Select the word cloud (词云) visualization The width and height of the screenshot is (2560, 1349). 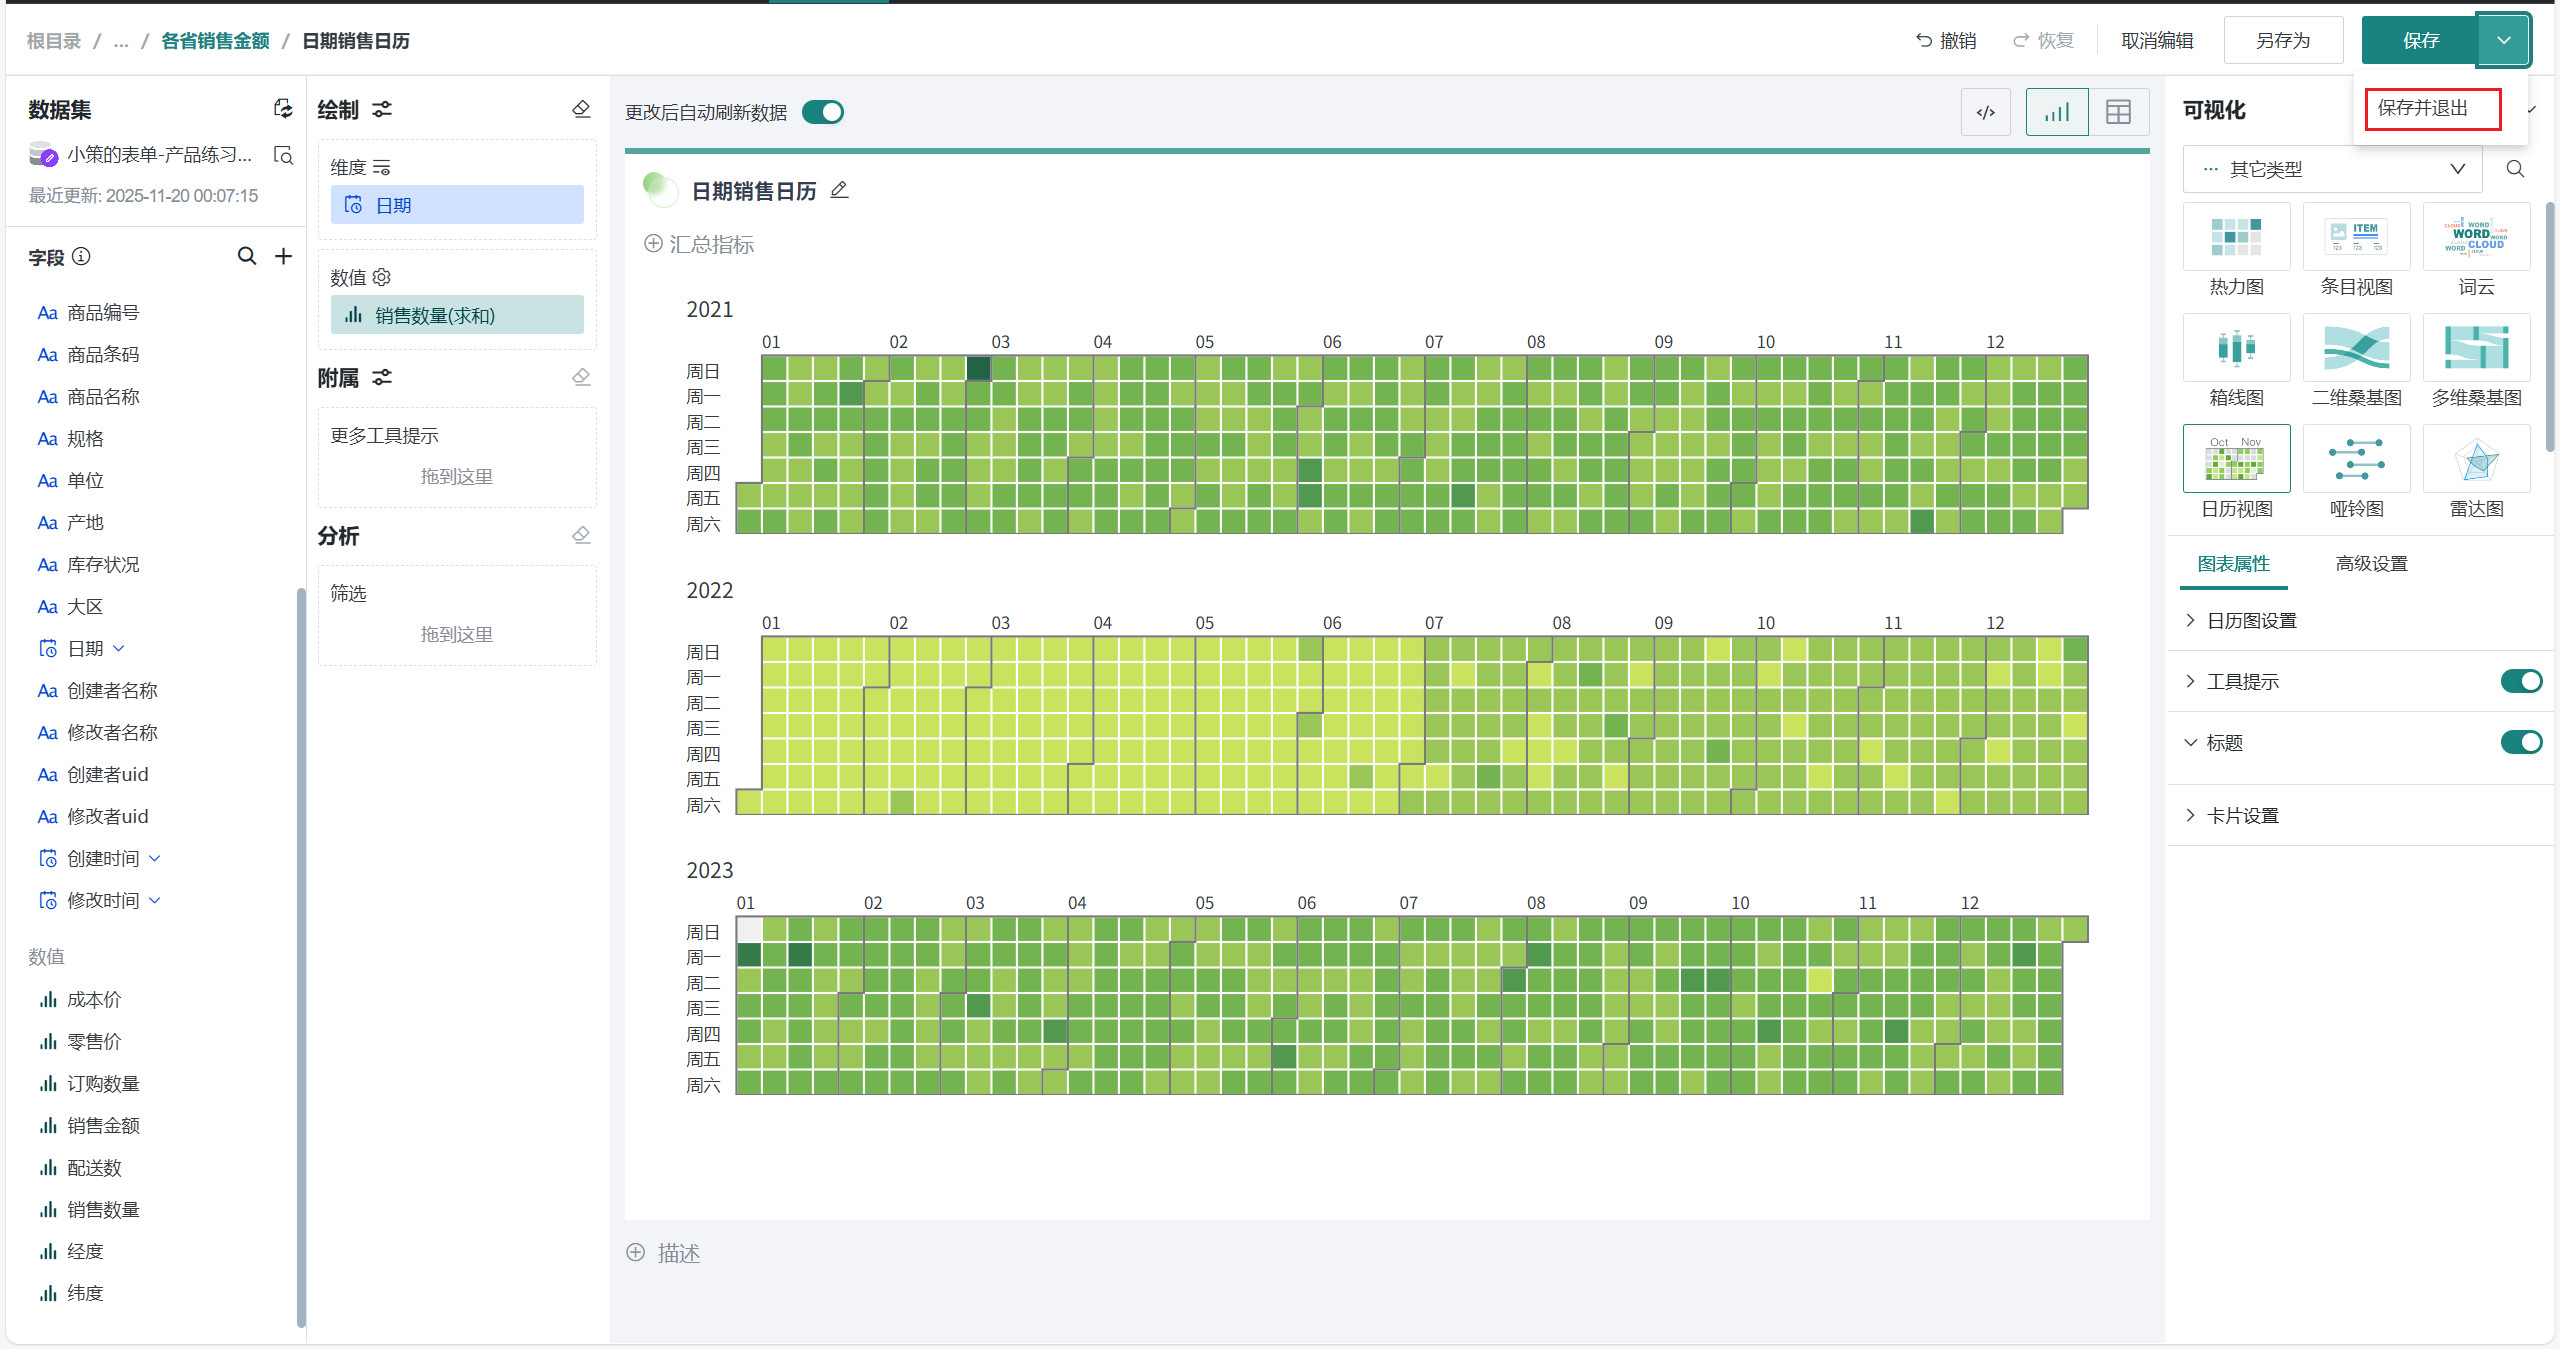[2476, 238]
